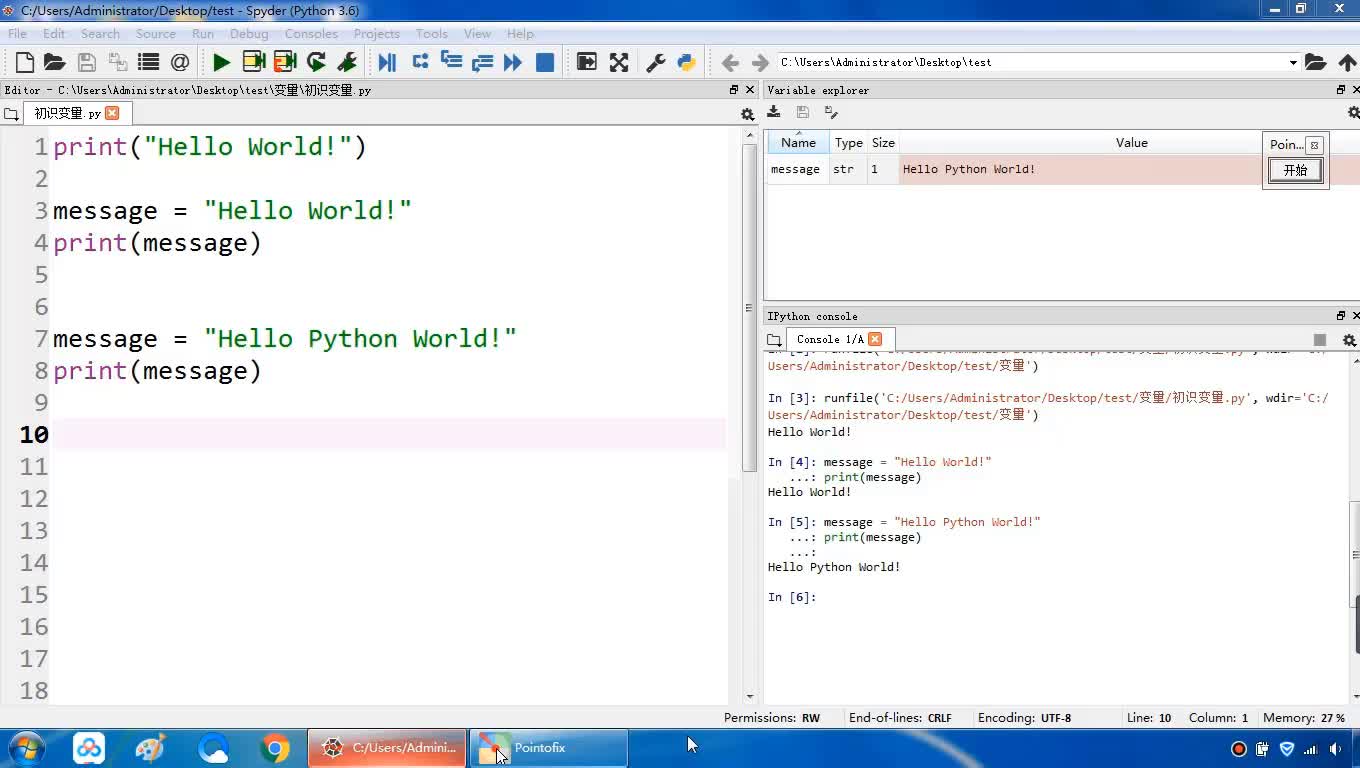Click the Run current cell icon
Viewport: 1360px width, 768px height.
(253, 62)
